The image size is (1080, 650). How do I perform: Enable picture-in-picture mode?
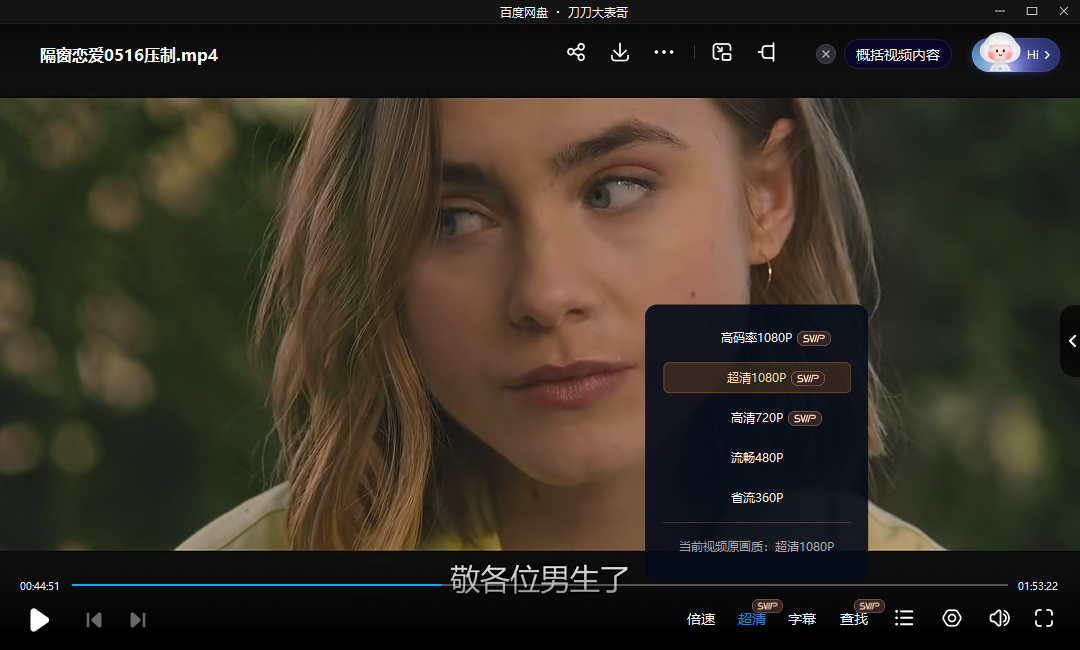click(722, 53)
